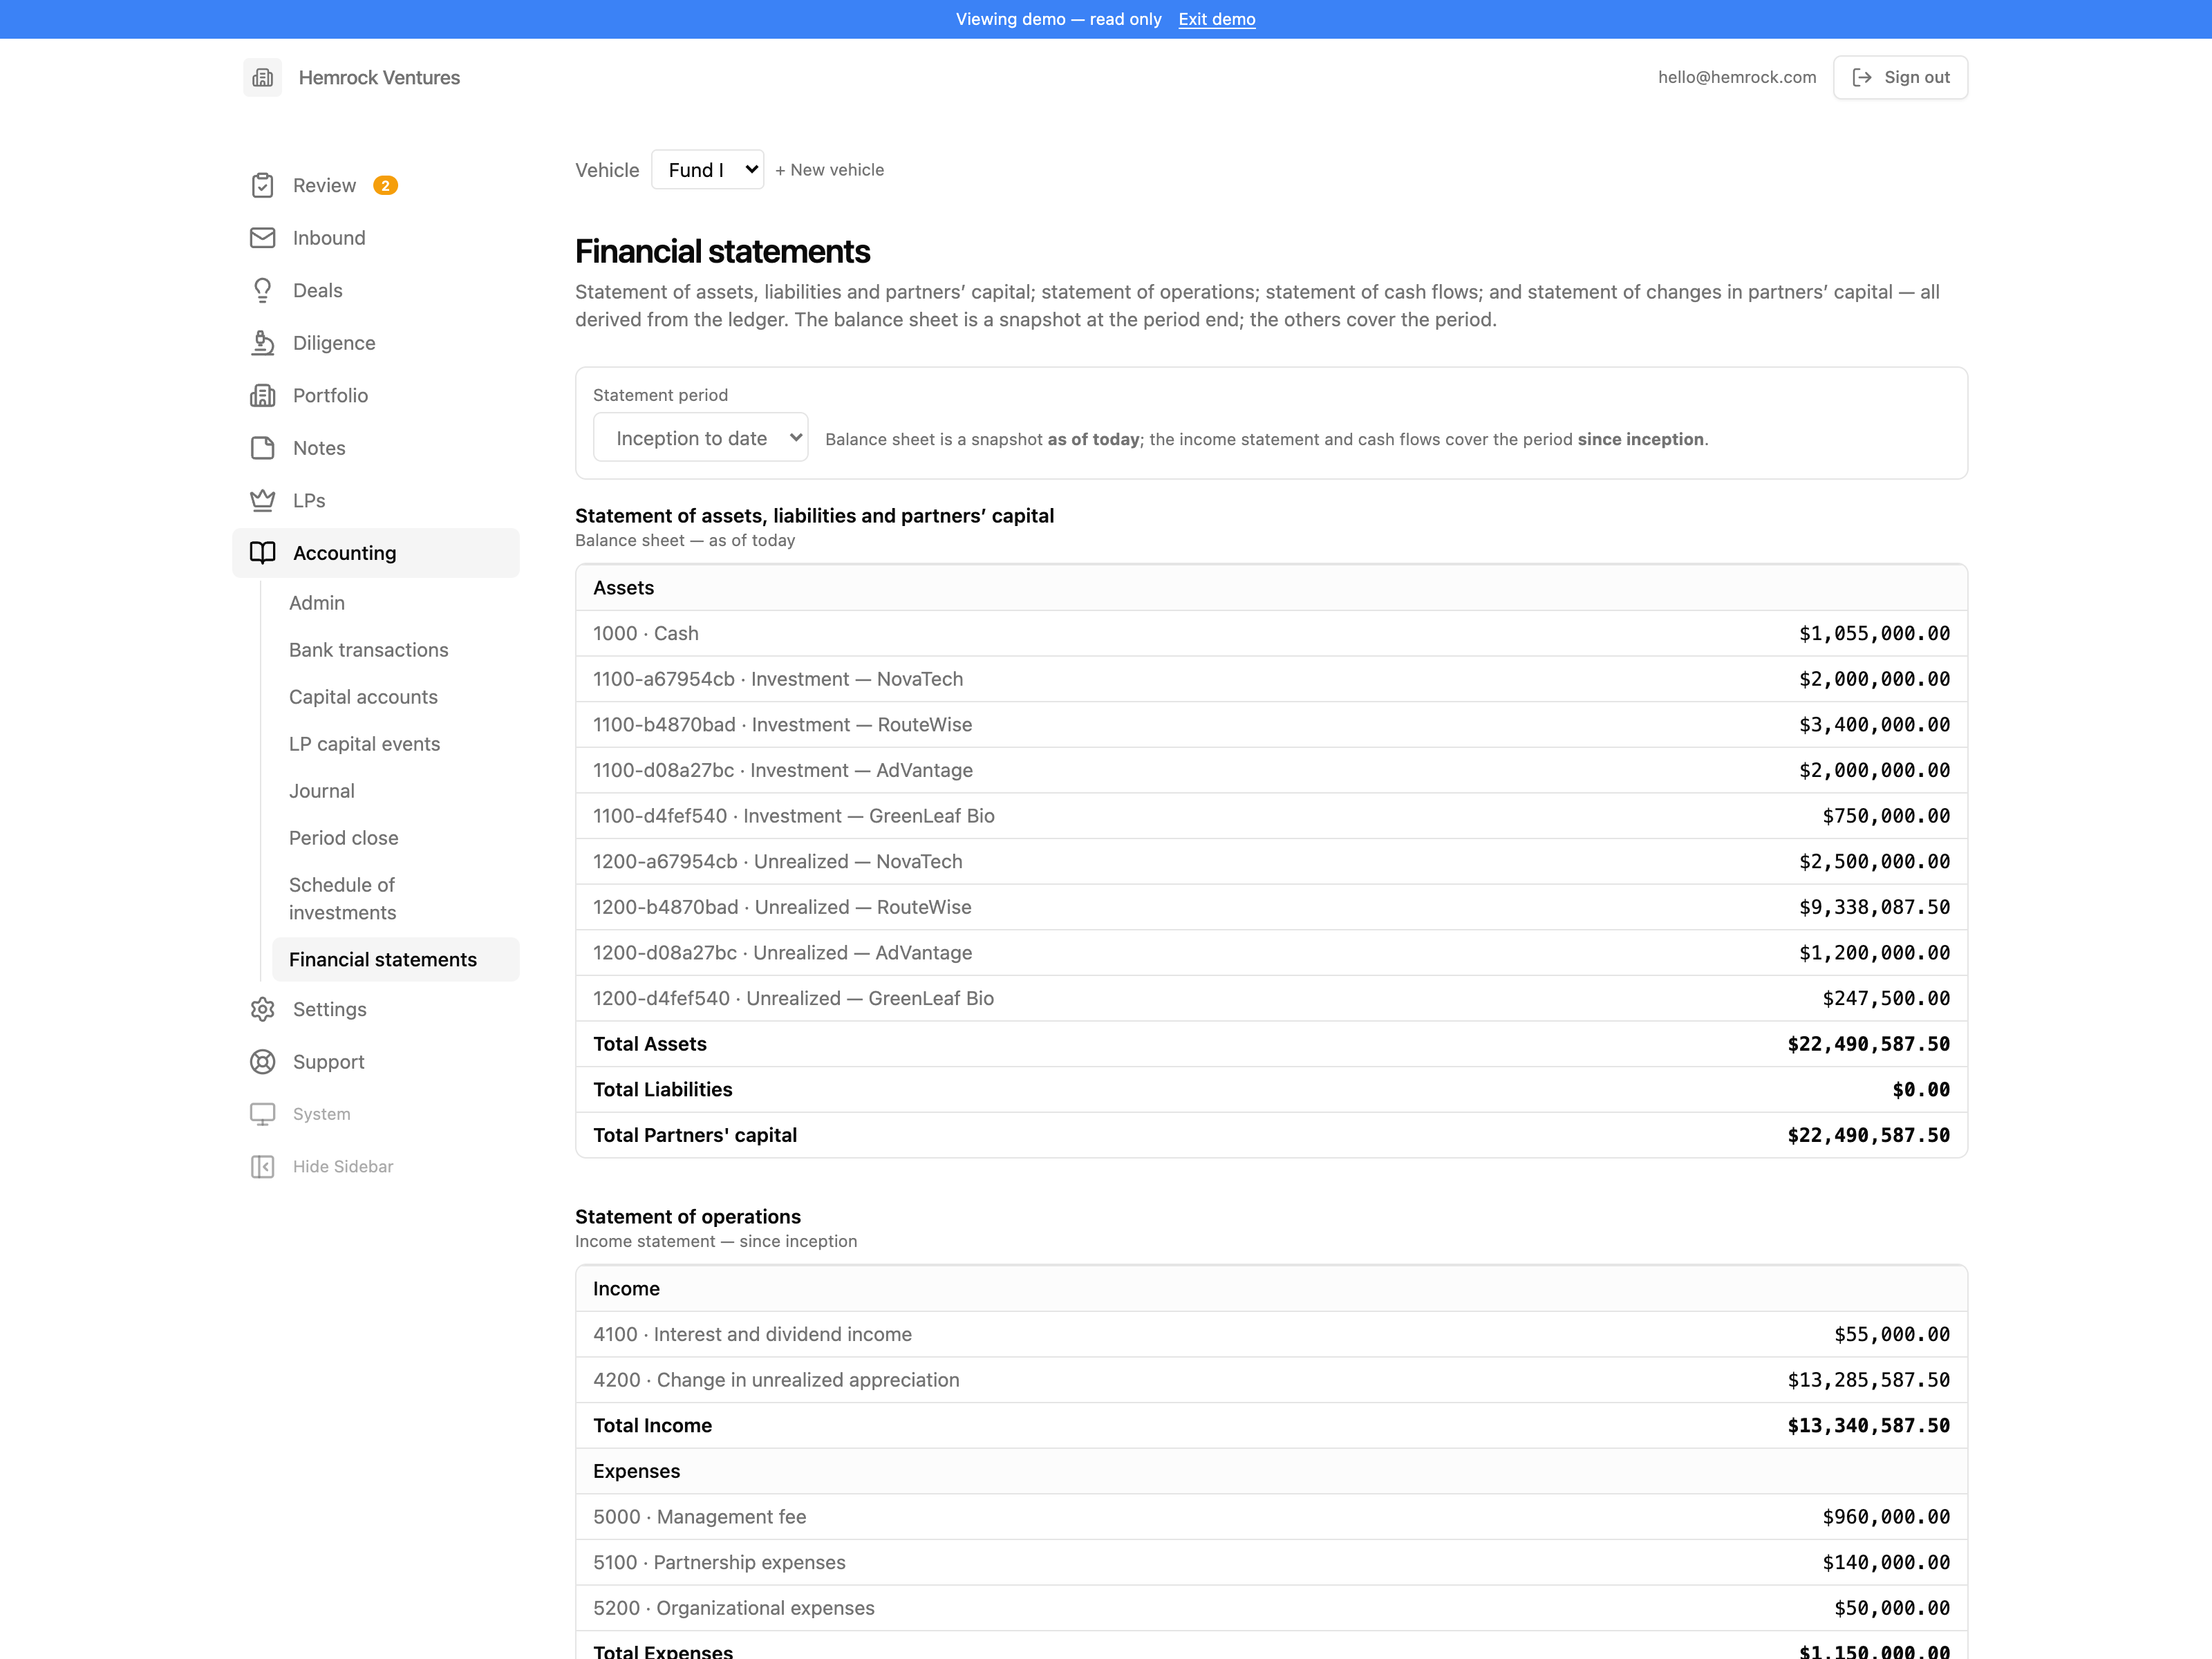This screenshot has height=1659, width=2212.
Task: Open the Notes document icon
Action: 262,448
